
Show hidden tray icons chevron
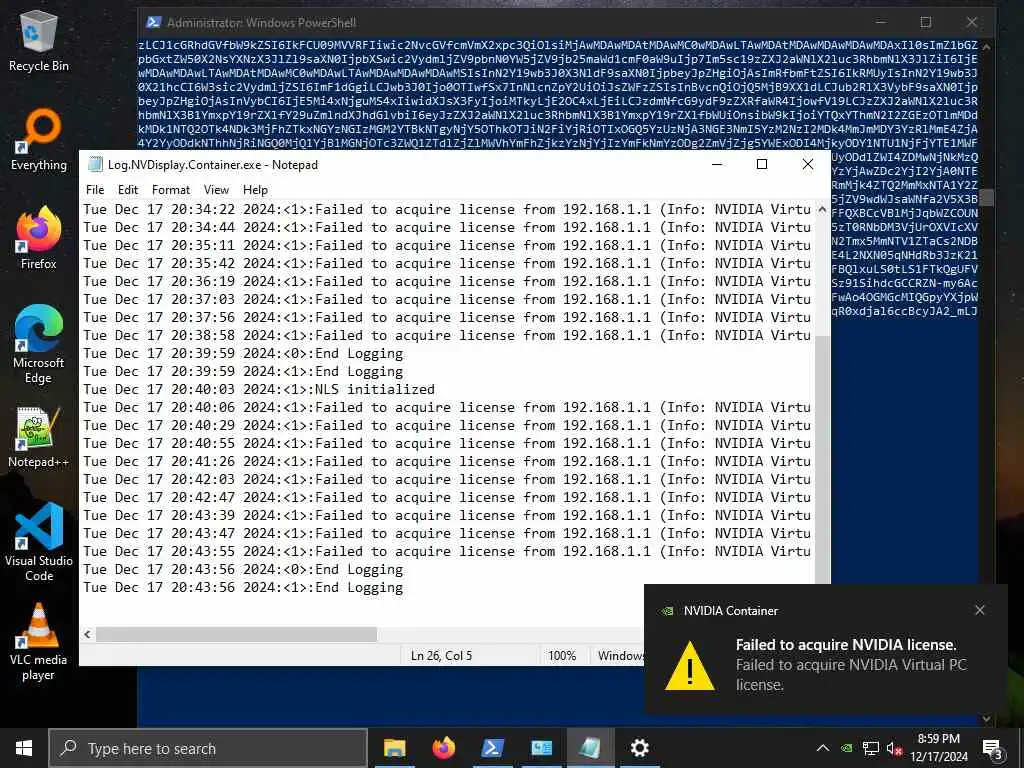pyautogui.click(x=823, y=748)
